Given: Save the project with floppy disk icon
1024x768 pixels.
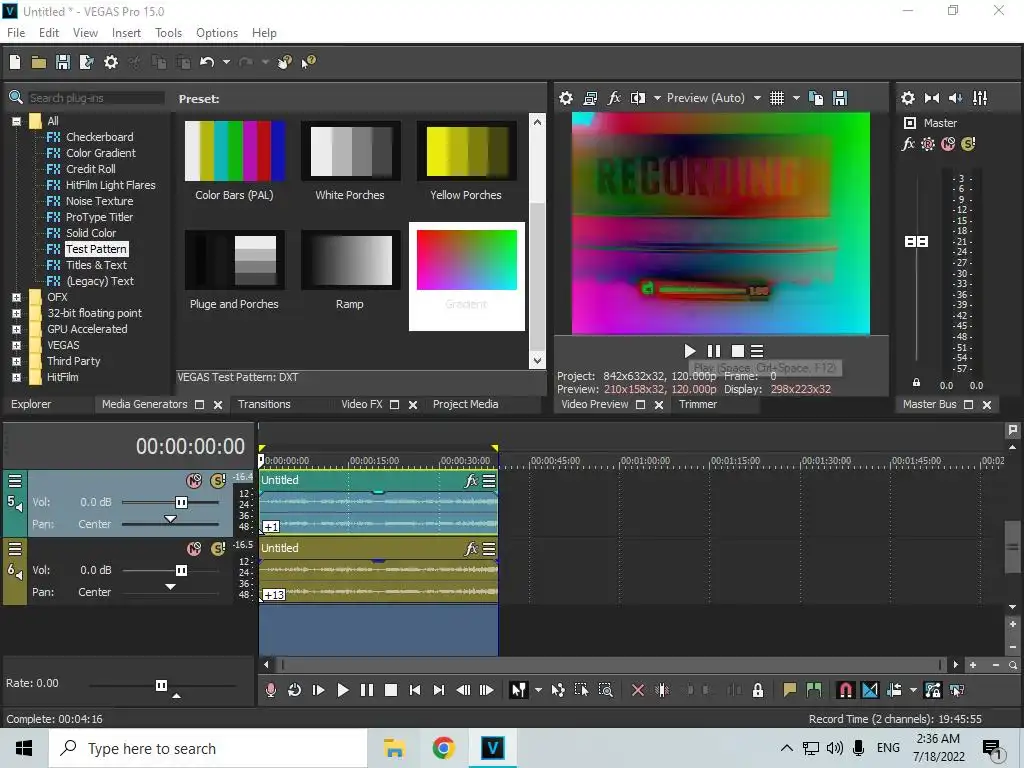Looking at the screenshot, I should (x=63, y=62).
